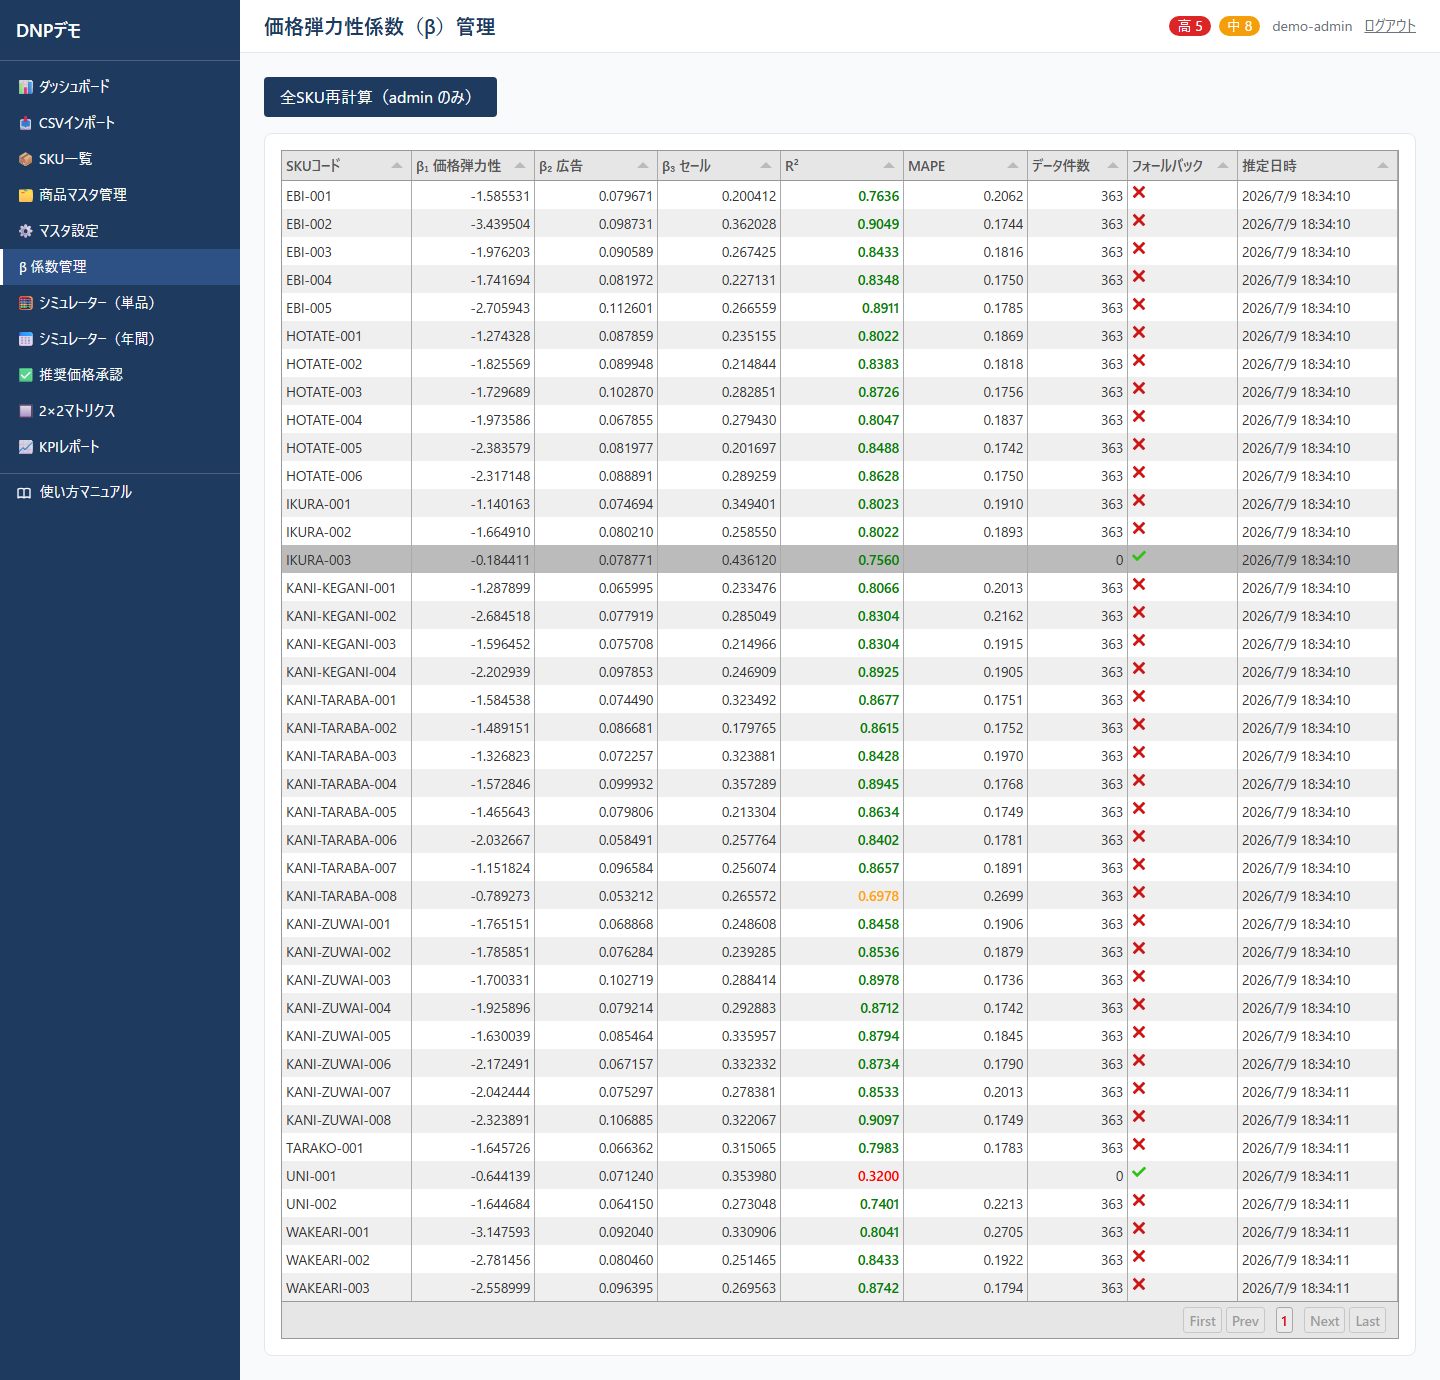Click the CSVインポート sidebar icon
The height and width of the screenshot is (1380, 1440).
click(x=26, y=123)
